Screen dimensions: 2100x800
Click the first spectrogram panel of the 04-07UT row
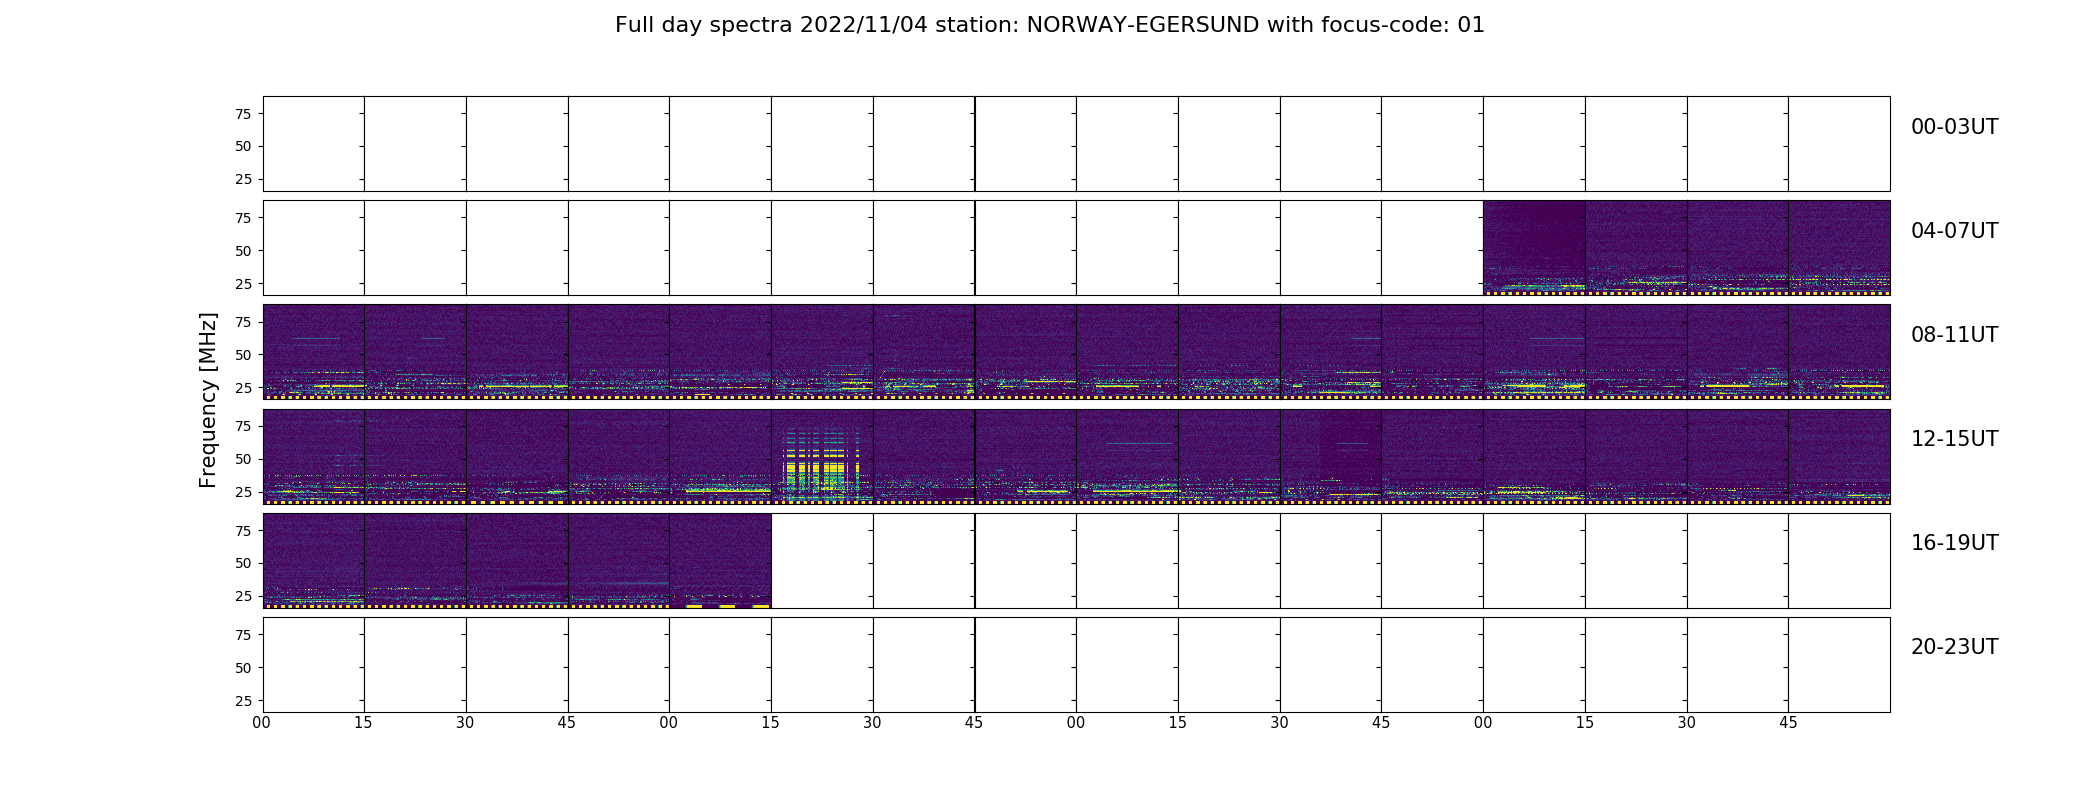1534,247
